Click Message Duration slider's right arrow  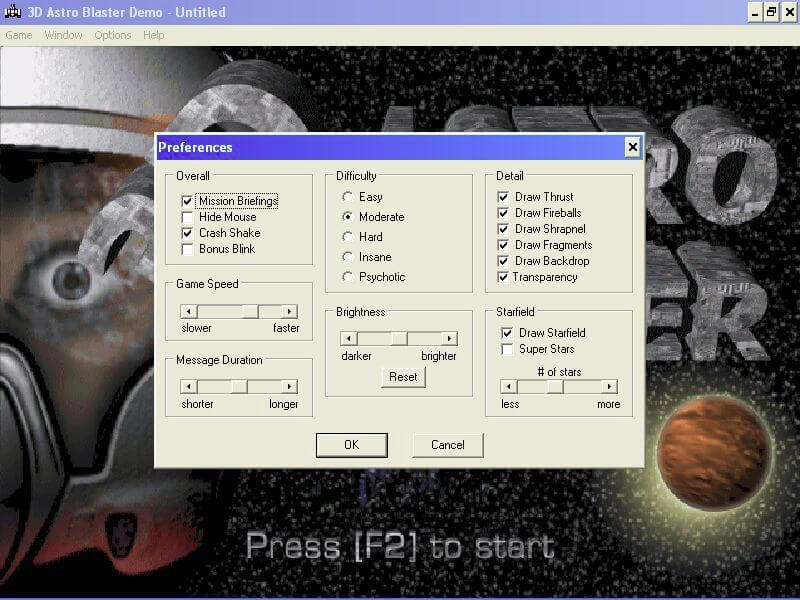coord(290,387)
